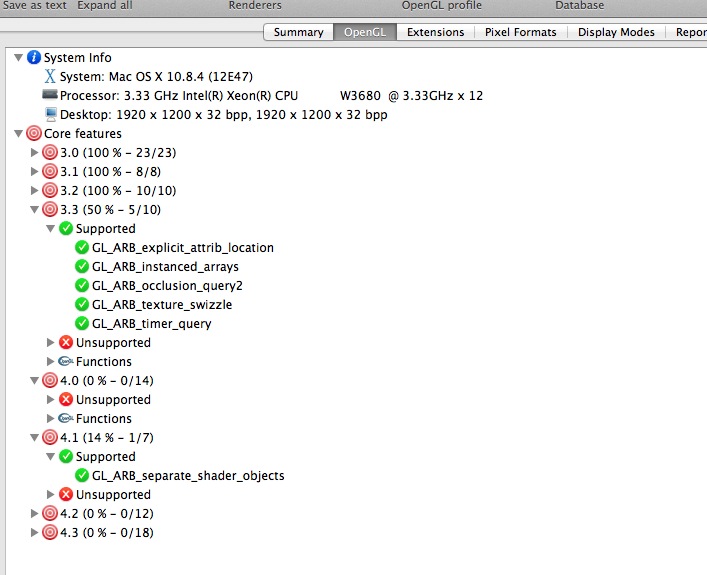Select the 4.2 (0 % – 0/12) row text
Screen dimensions: 707x575
[x=107, y=513]
